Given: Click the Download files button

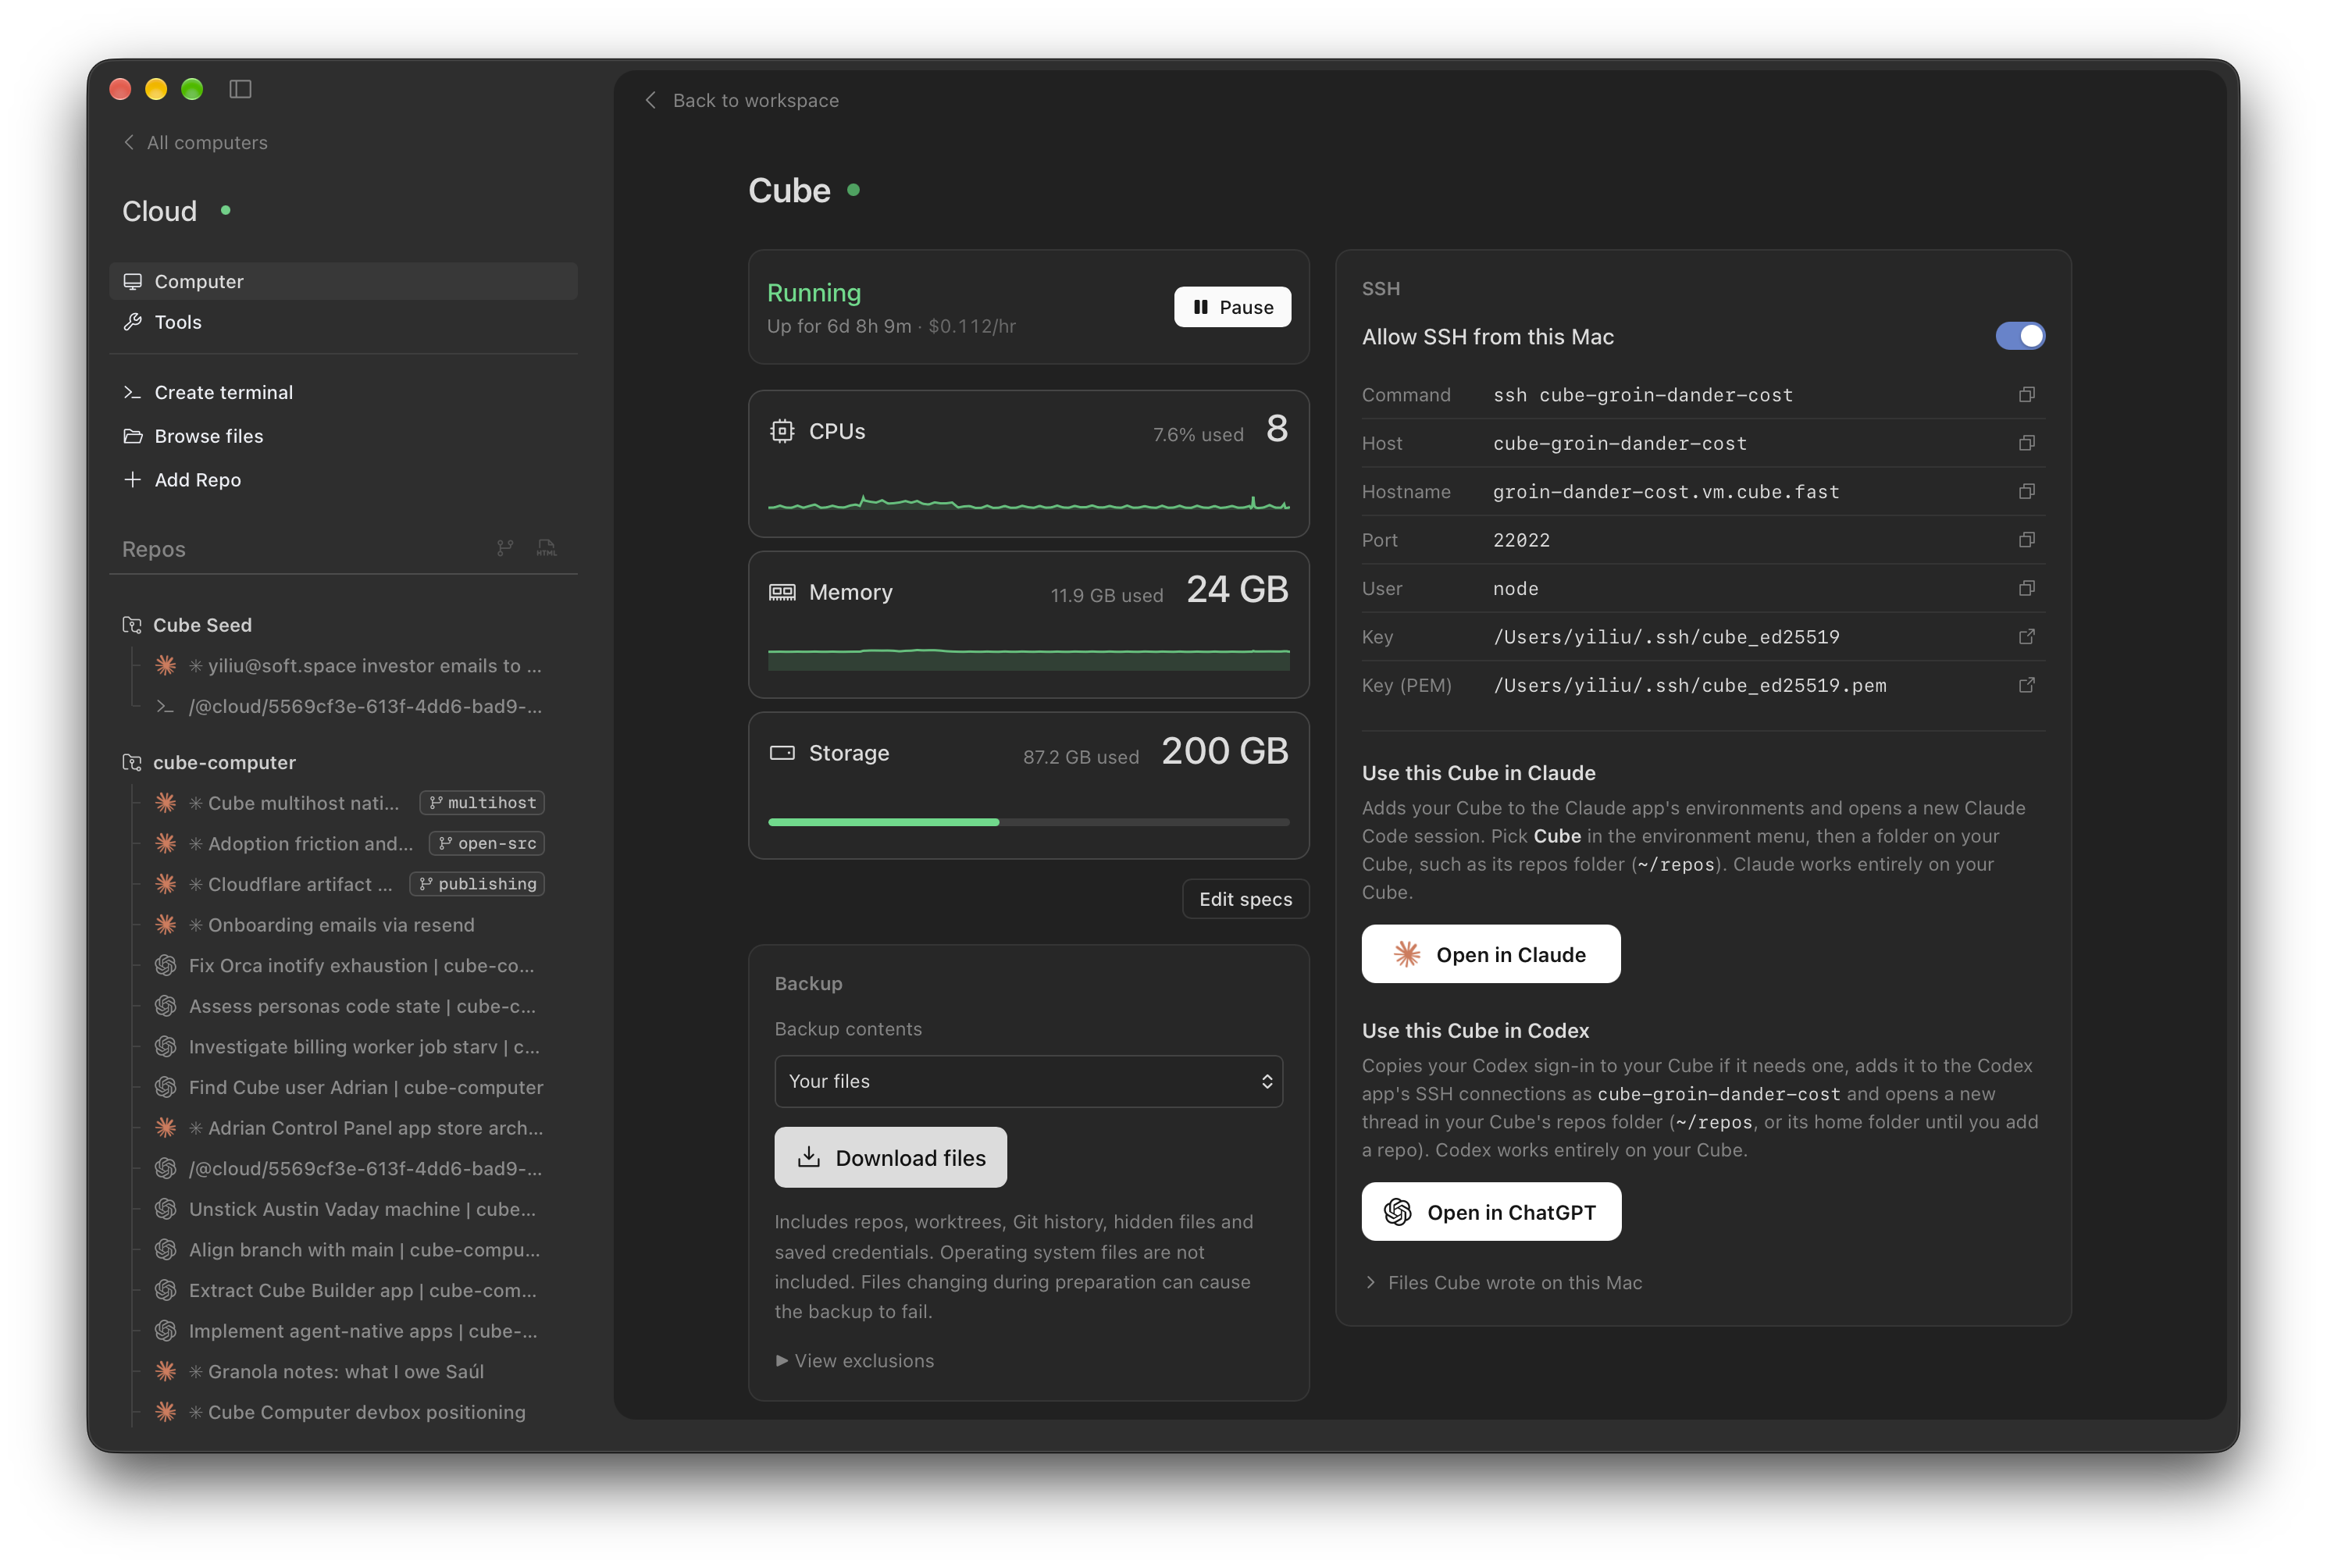Looking at the screenshot, I should (890, 1157).
